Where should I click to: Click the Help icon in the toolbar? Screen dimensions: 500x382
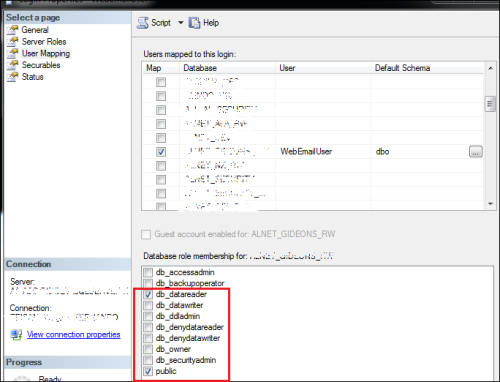pyautogui.click(x=194, y=23)
